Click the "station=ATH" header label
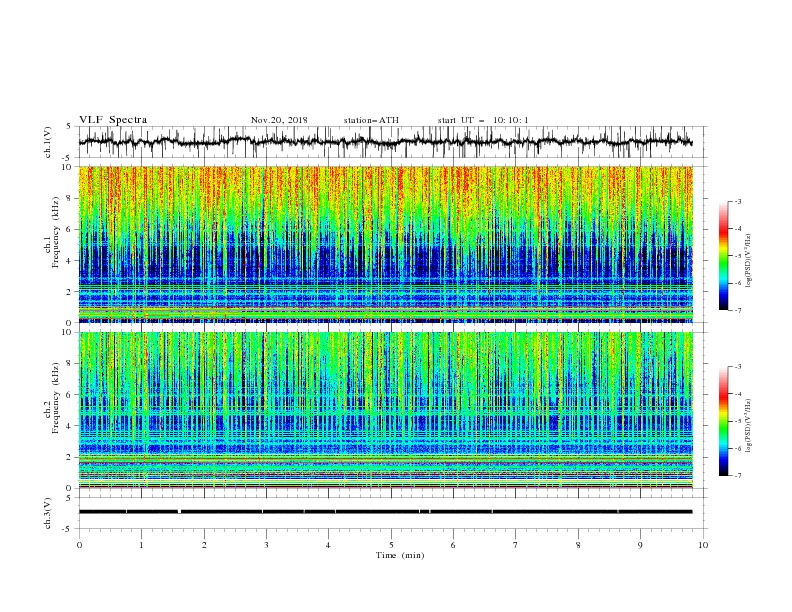 pos(371,120)
